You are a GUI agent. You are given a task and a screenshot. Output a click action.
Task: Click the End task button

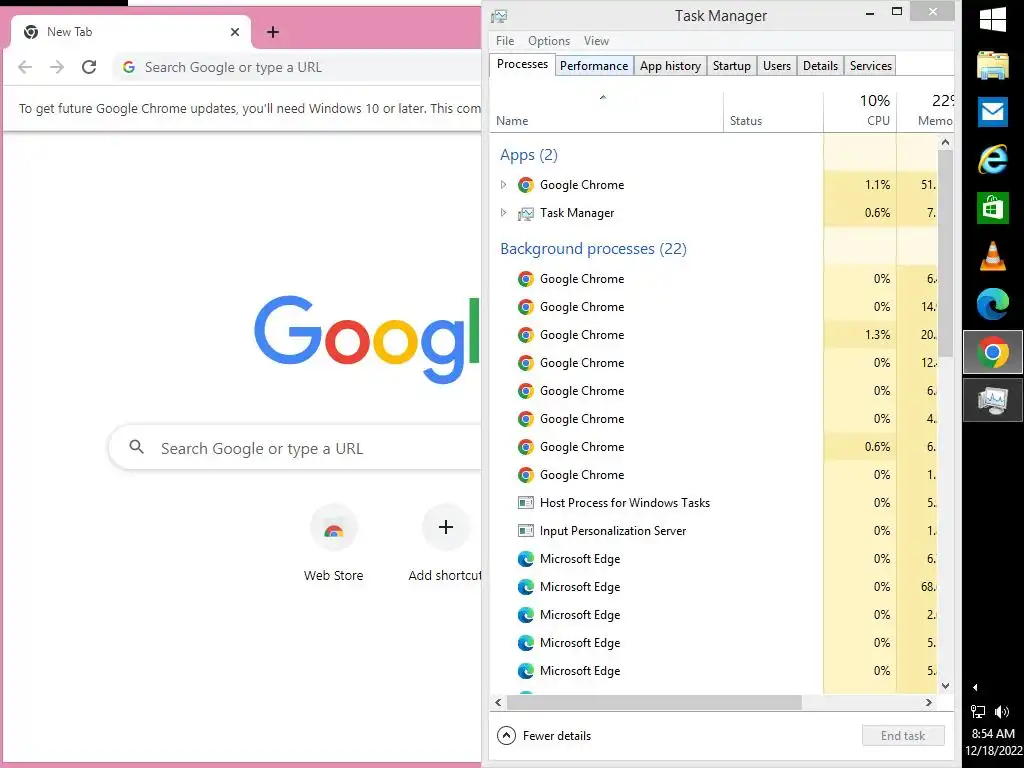[x=903, y=736]
